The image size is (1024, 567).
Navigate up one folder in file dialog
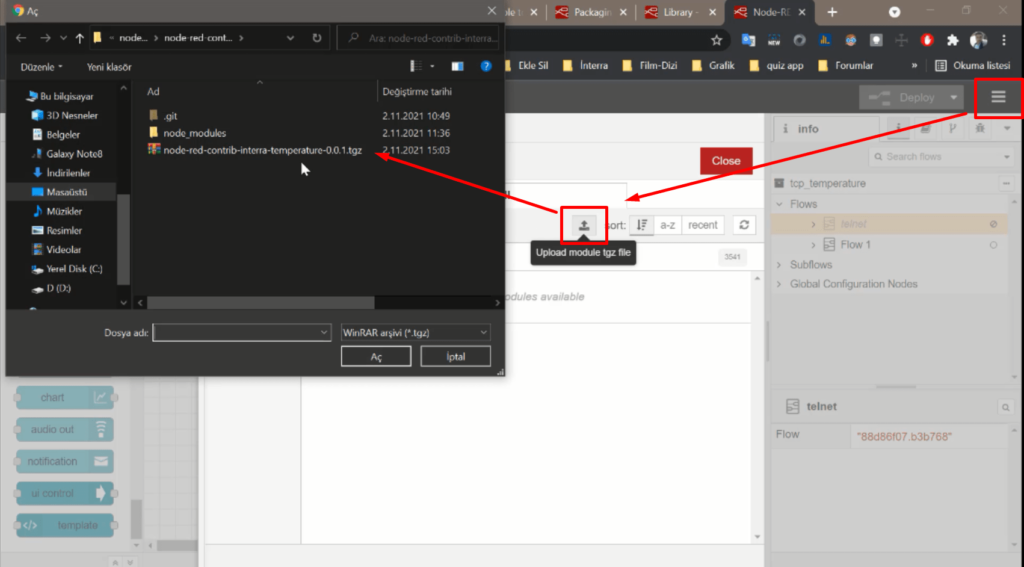pyautogui.click(x=80, y=38)
